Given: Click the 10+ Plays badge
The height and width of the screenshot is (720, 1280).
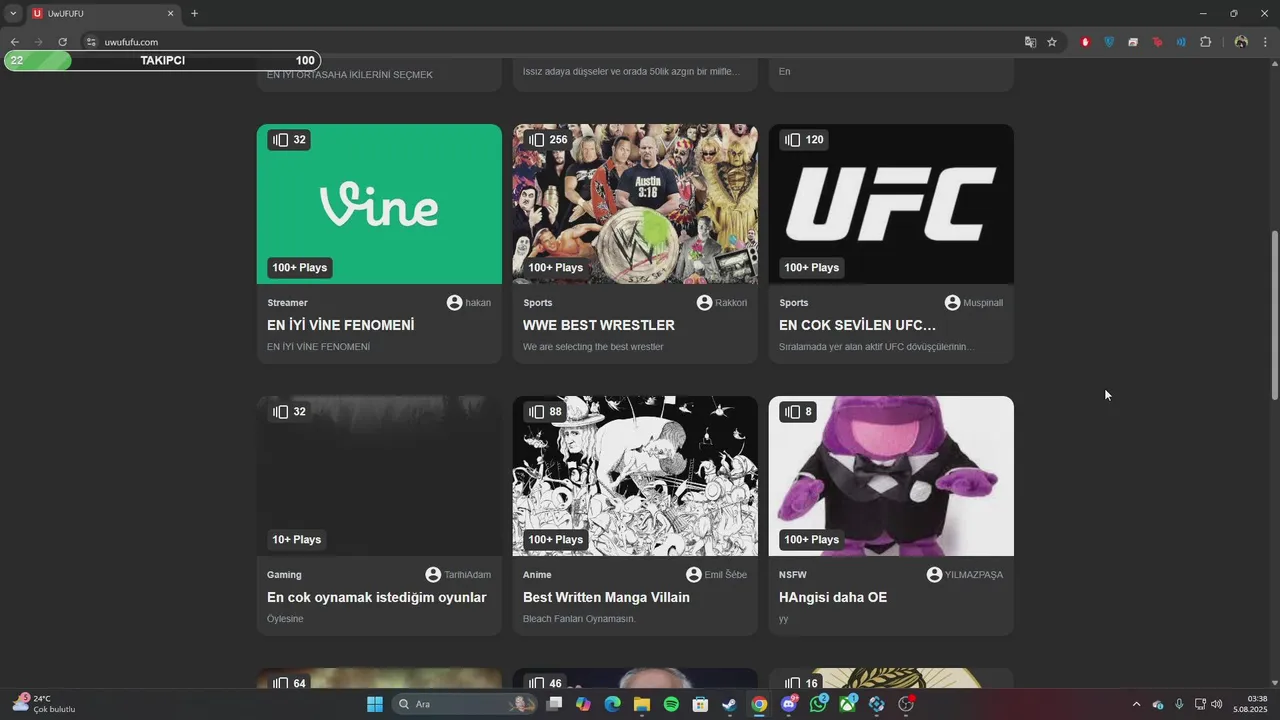Looking at the screenshot, I should click(x=297, y=540).
